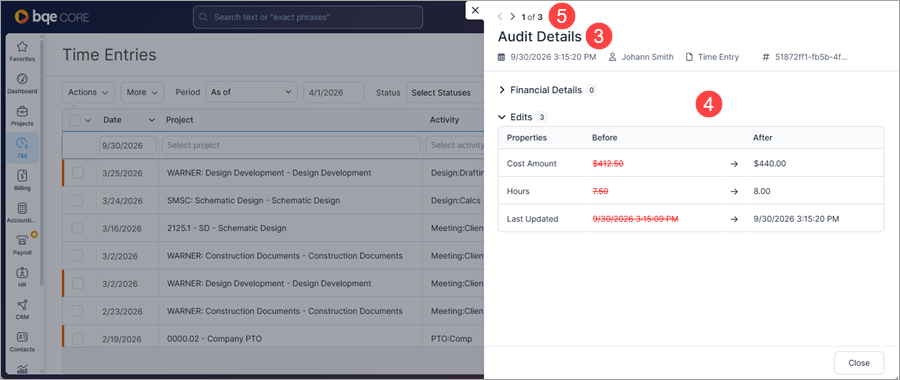This screenshot has height=380, width=900.
Task: Open the Date column sort dropdown
Action: (152, 120)
